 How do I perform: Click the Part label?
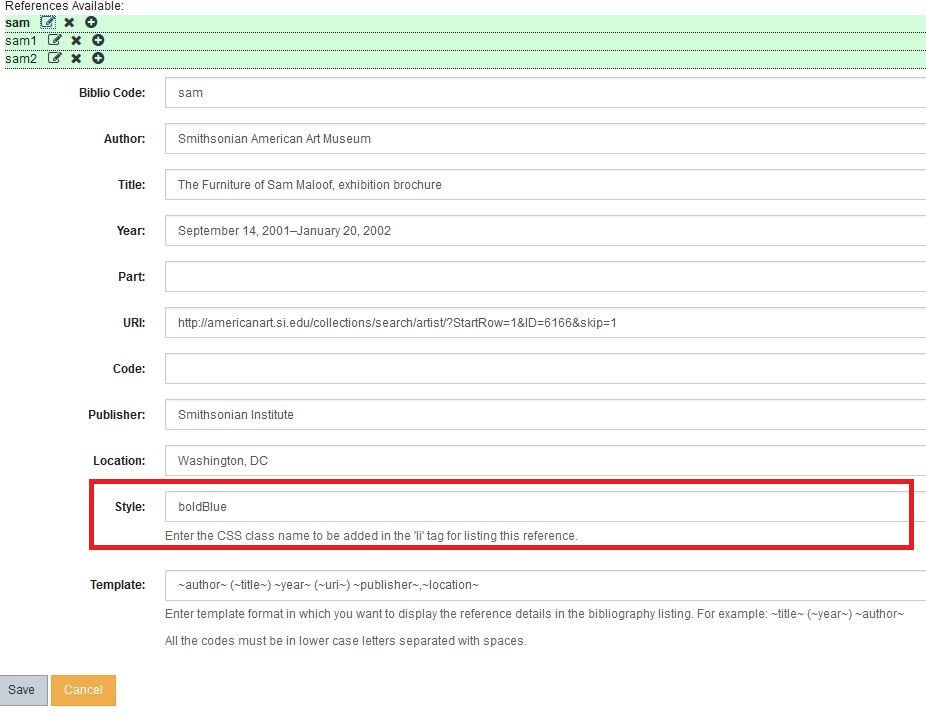(131, 277)
